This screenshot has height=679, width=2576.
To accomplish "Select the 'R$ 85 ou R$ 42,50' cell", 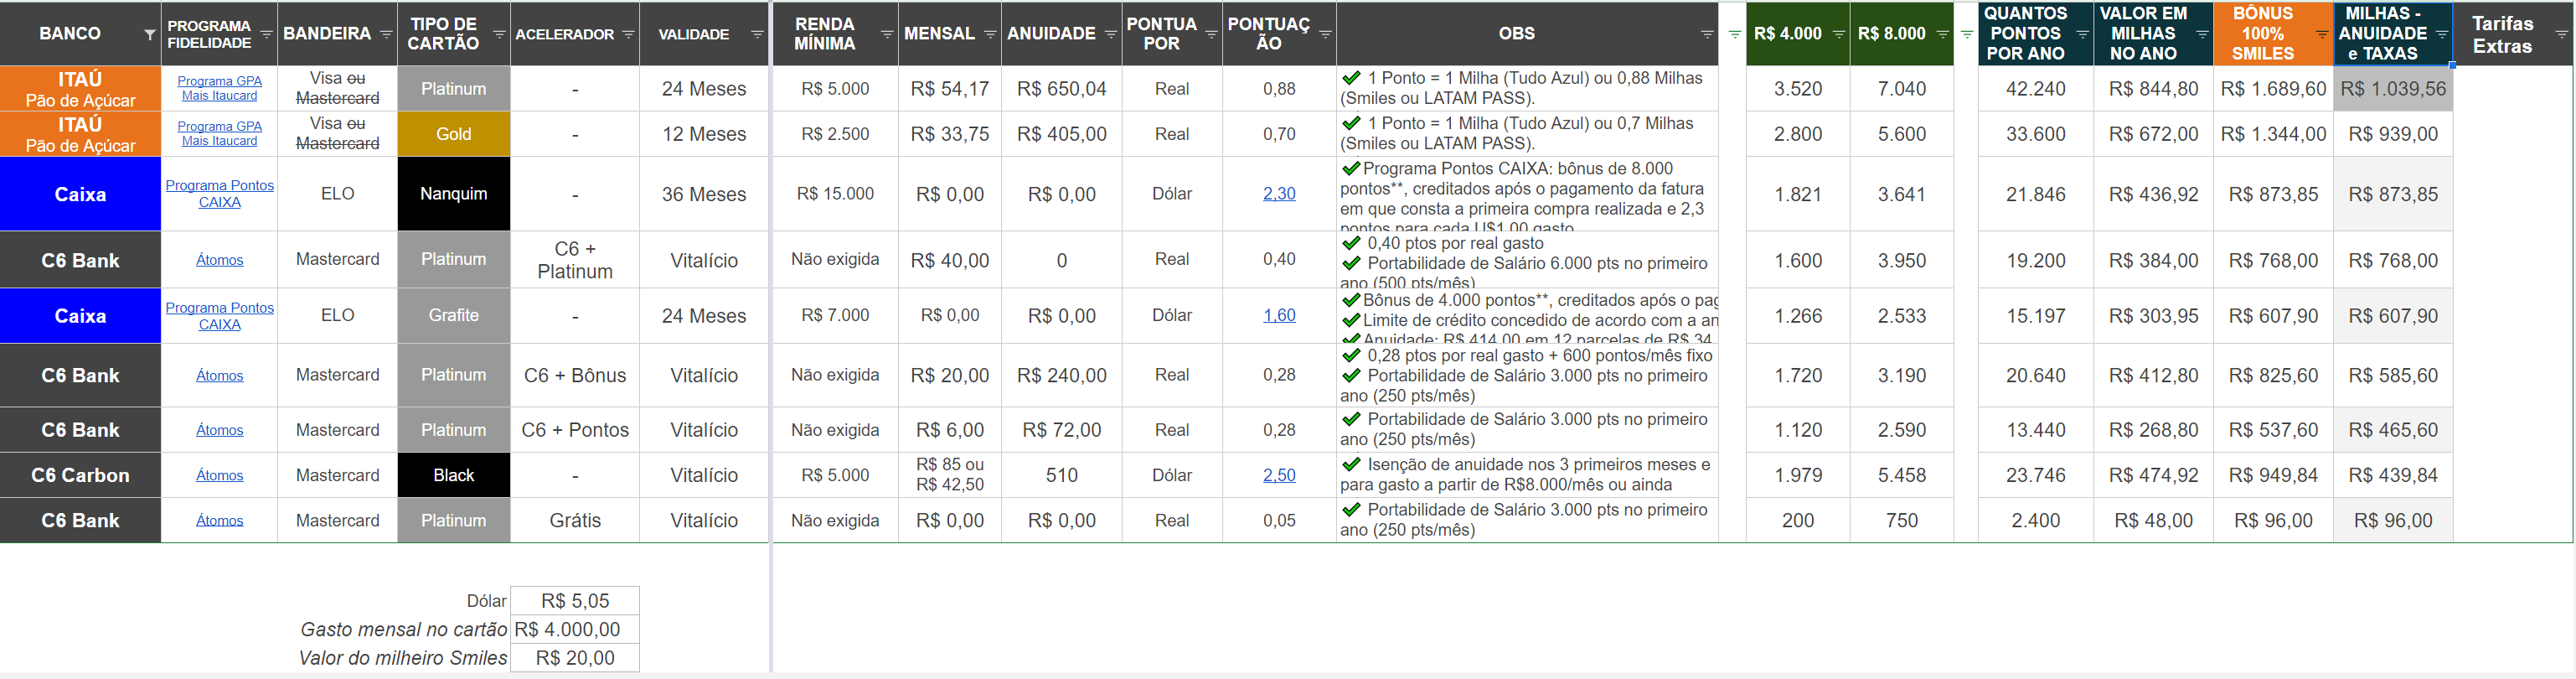I will click(x=950, y=475).
